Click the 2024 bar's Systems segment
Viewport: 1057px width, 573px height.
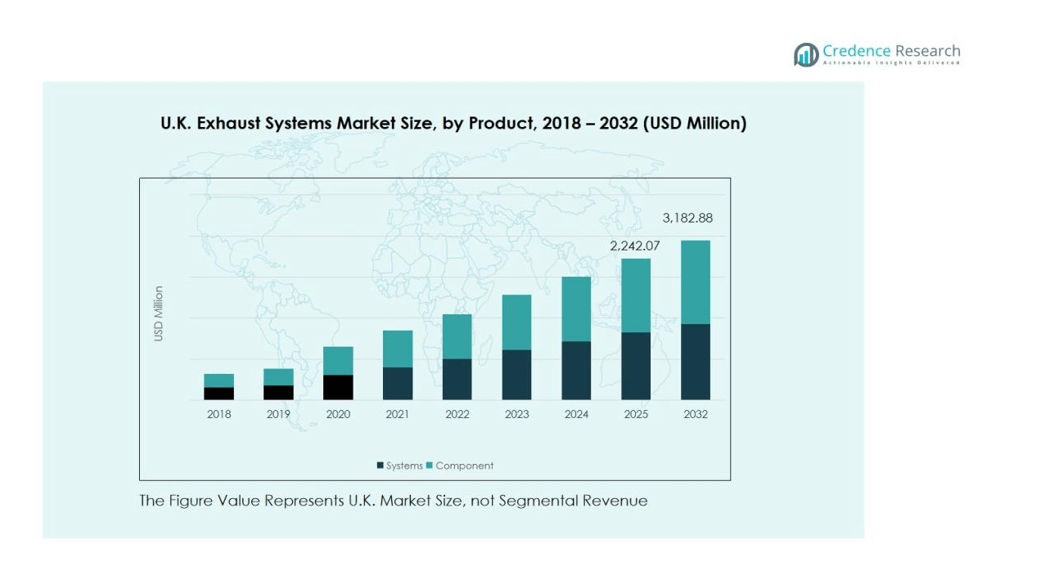click(576, 371)
